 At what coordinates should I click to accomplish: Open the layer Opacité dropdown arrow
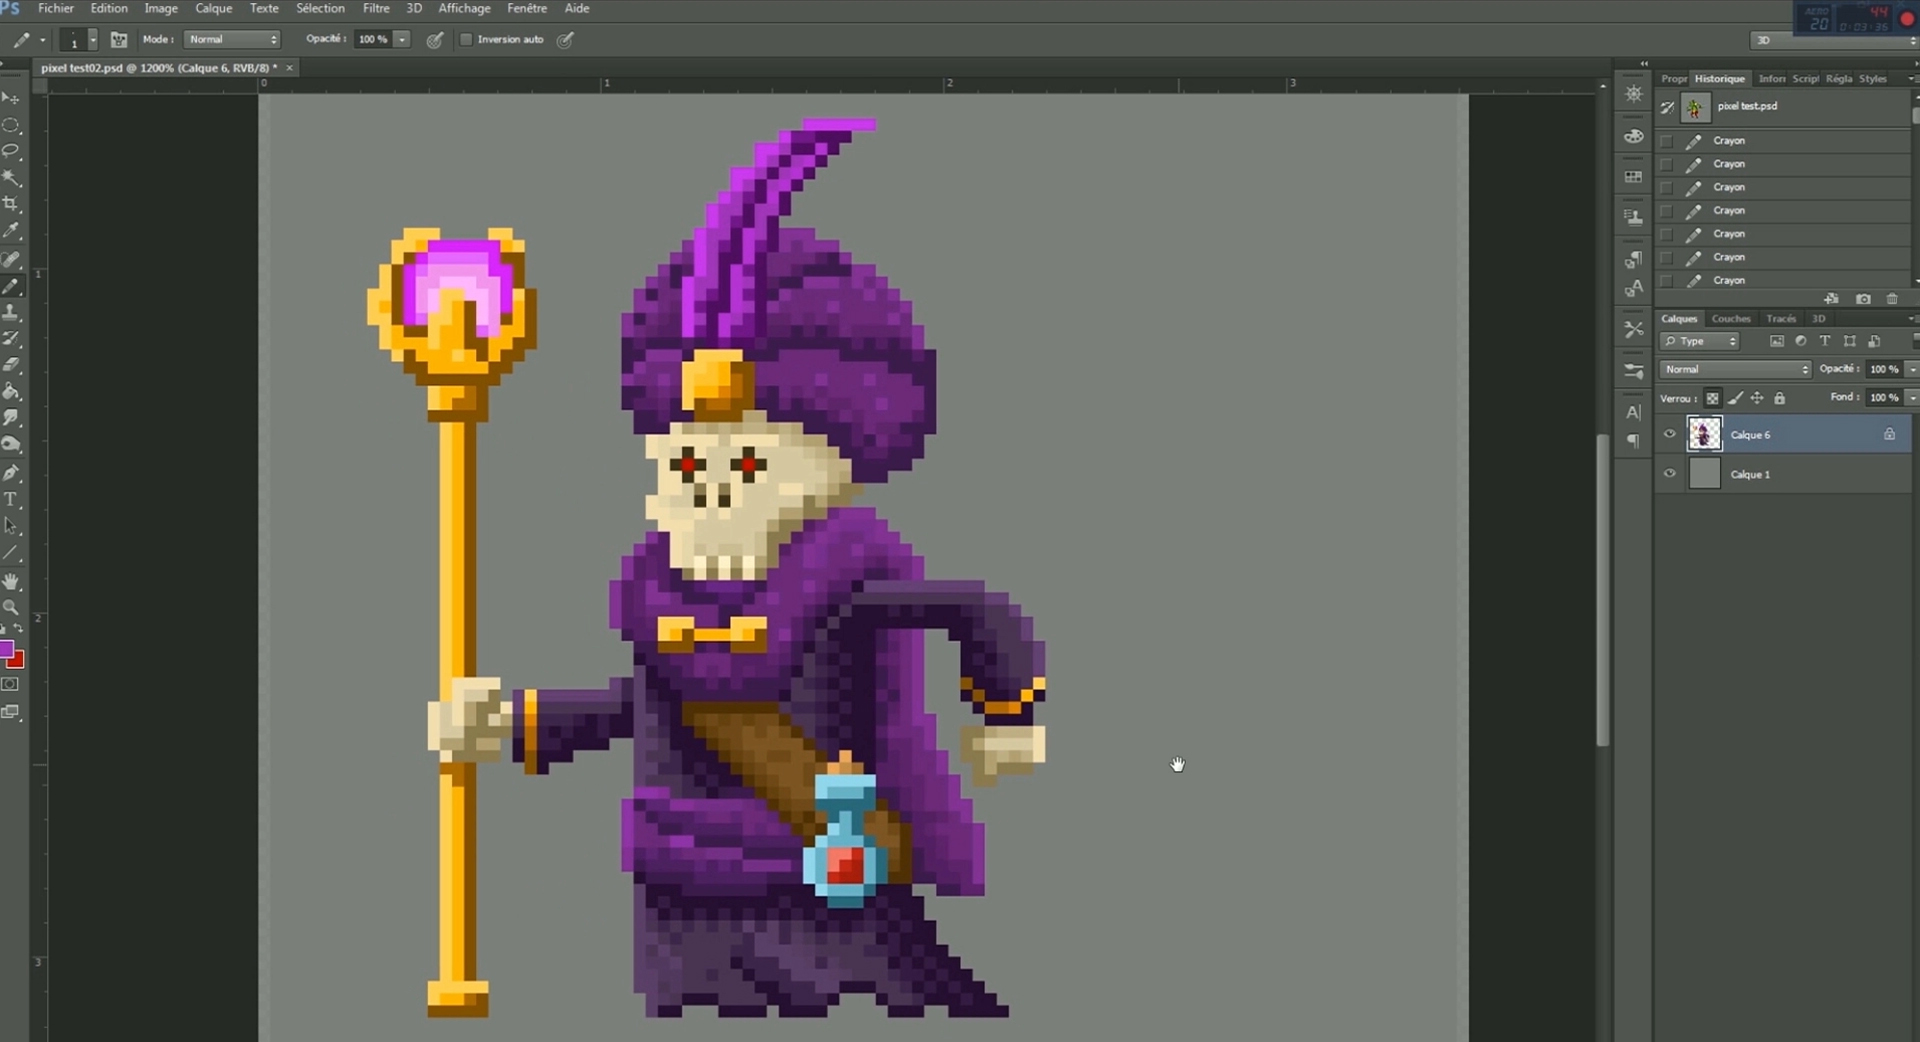pos(1911,369)
